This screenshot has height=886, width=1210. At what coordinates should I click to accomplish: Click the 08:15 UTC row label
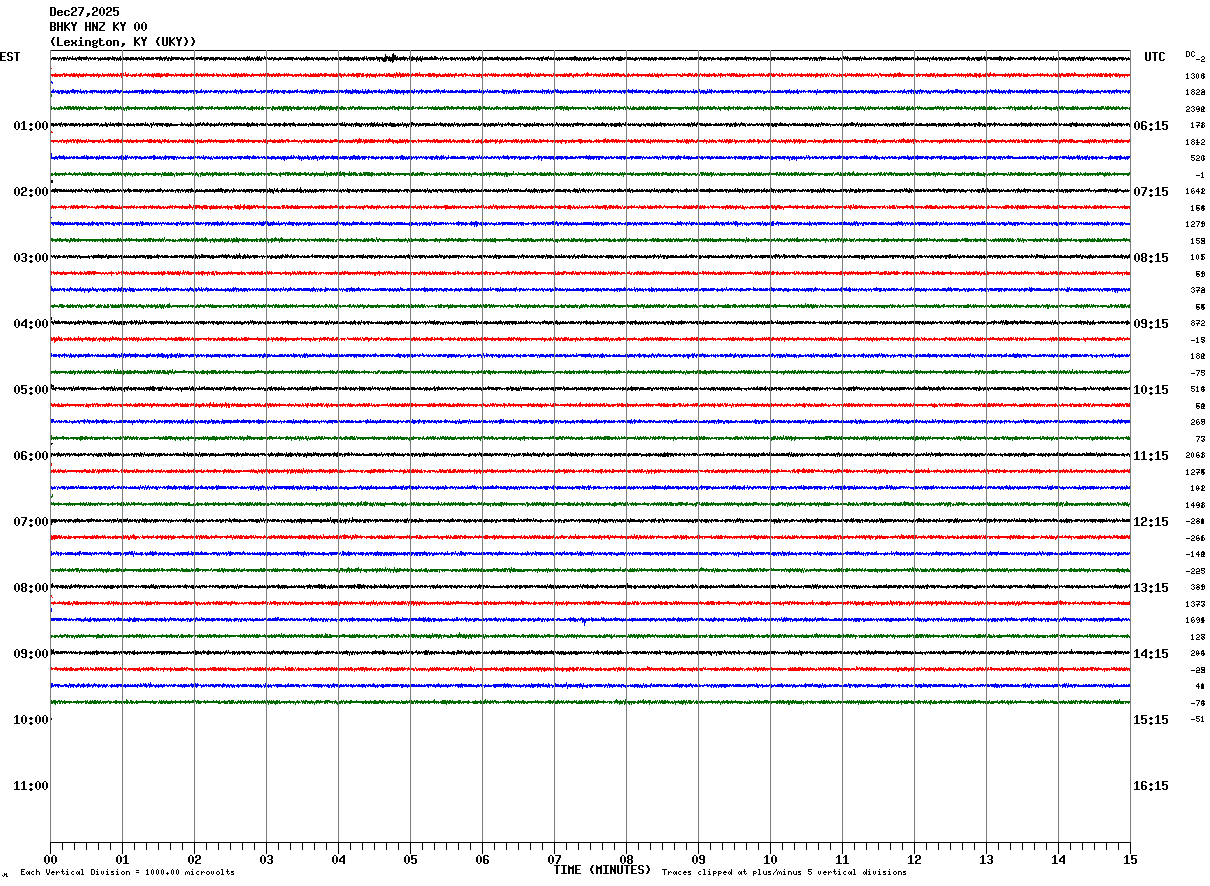1151,258
